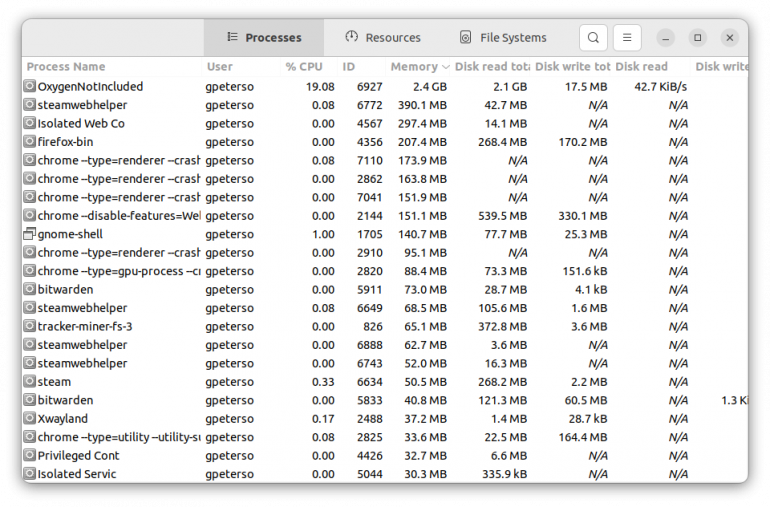Select the gnome-shell process name

tap(70, 234)
